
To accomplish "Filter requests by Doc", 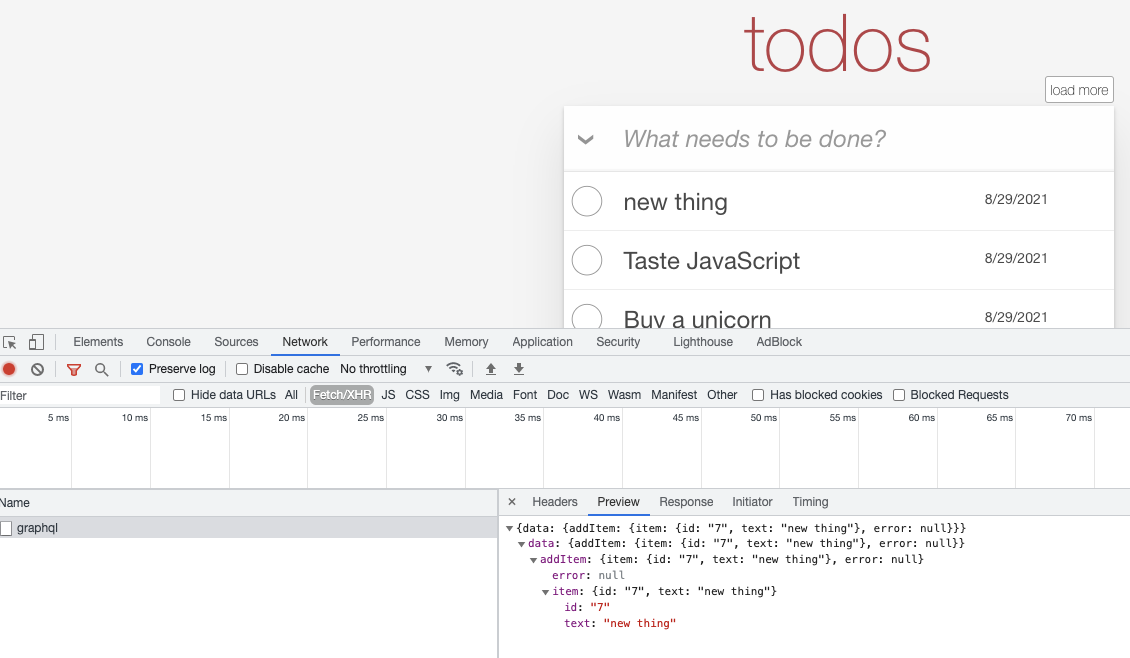I will click(558, 395).
